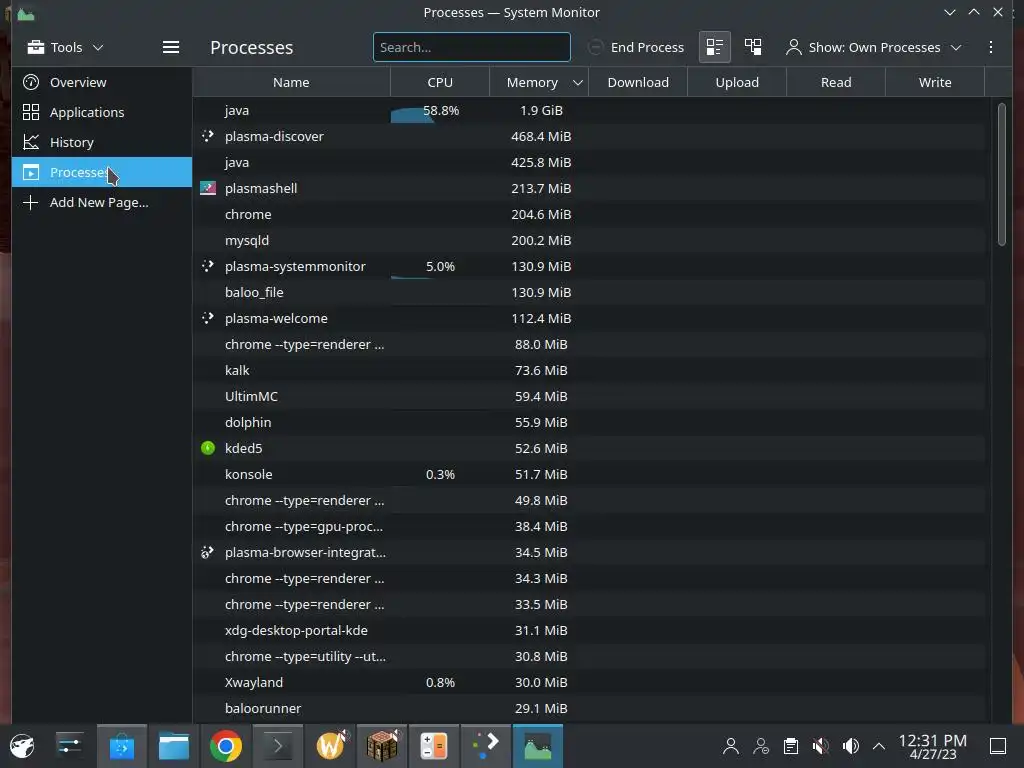
Task: Open Google Chrome from the taskbar
Action: pos(225,746)
